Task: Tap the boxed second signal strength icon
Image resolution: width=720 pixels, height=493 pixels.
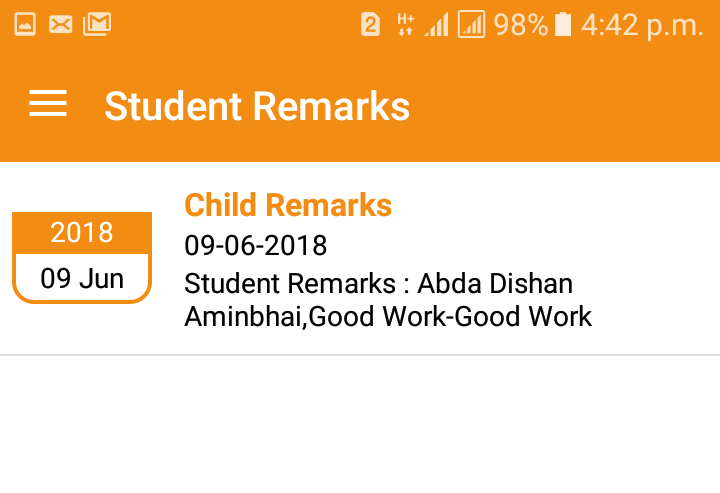Action: (471, 25)
